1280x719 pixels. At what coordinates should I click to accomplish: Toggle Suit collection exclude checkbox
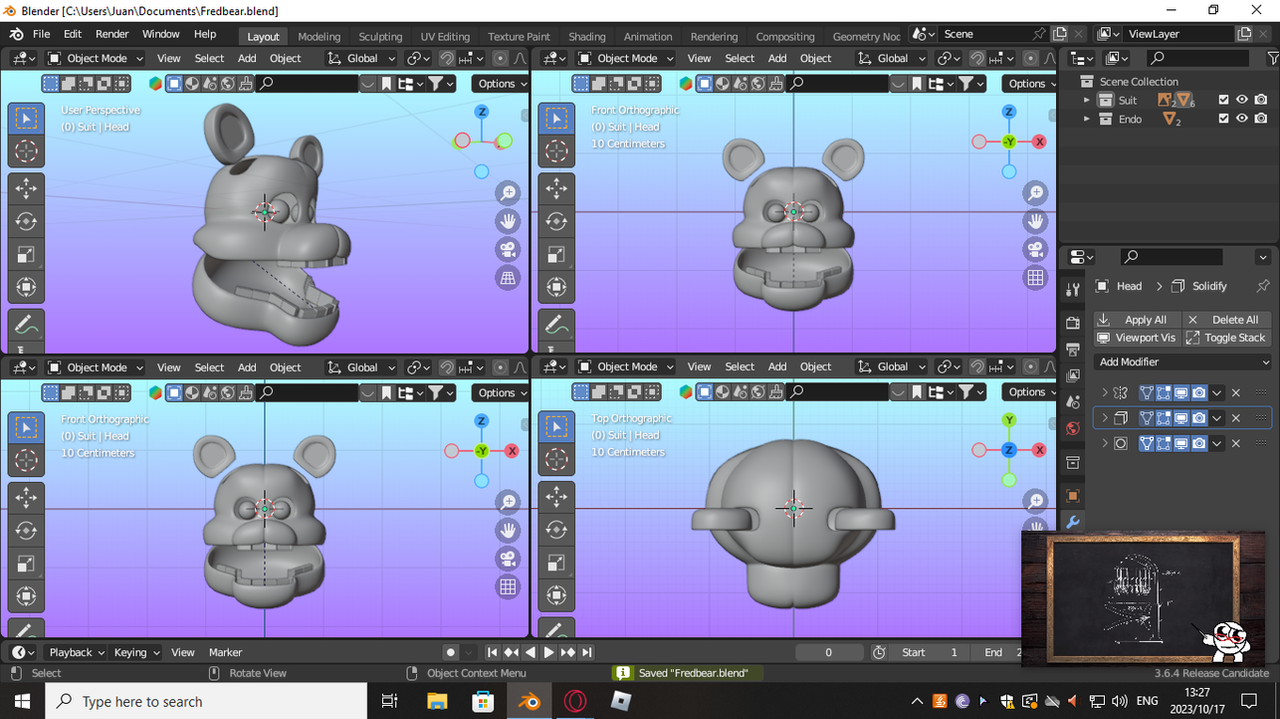click(x=1223, y=100)
